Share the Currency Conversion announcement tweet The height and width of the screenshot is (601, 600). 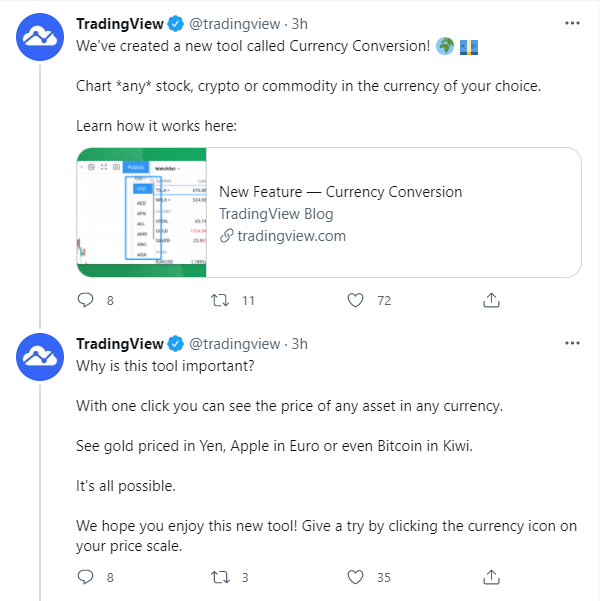click(x=491, y=300)
